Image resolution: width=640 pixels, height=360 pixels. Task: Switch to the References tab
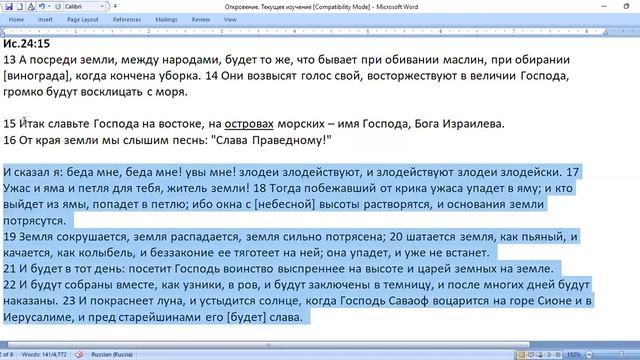point(127,20)
